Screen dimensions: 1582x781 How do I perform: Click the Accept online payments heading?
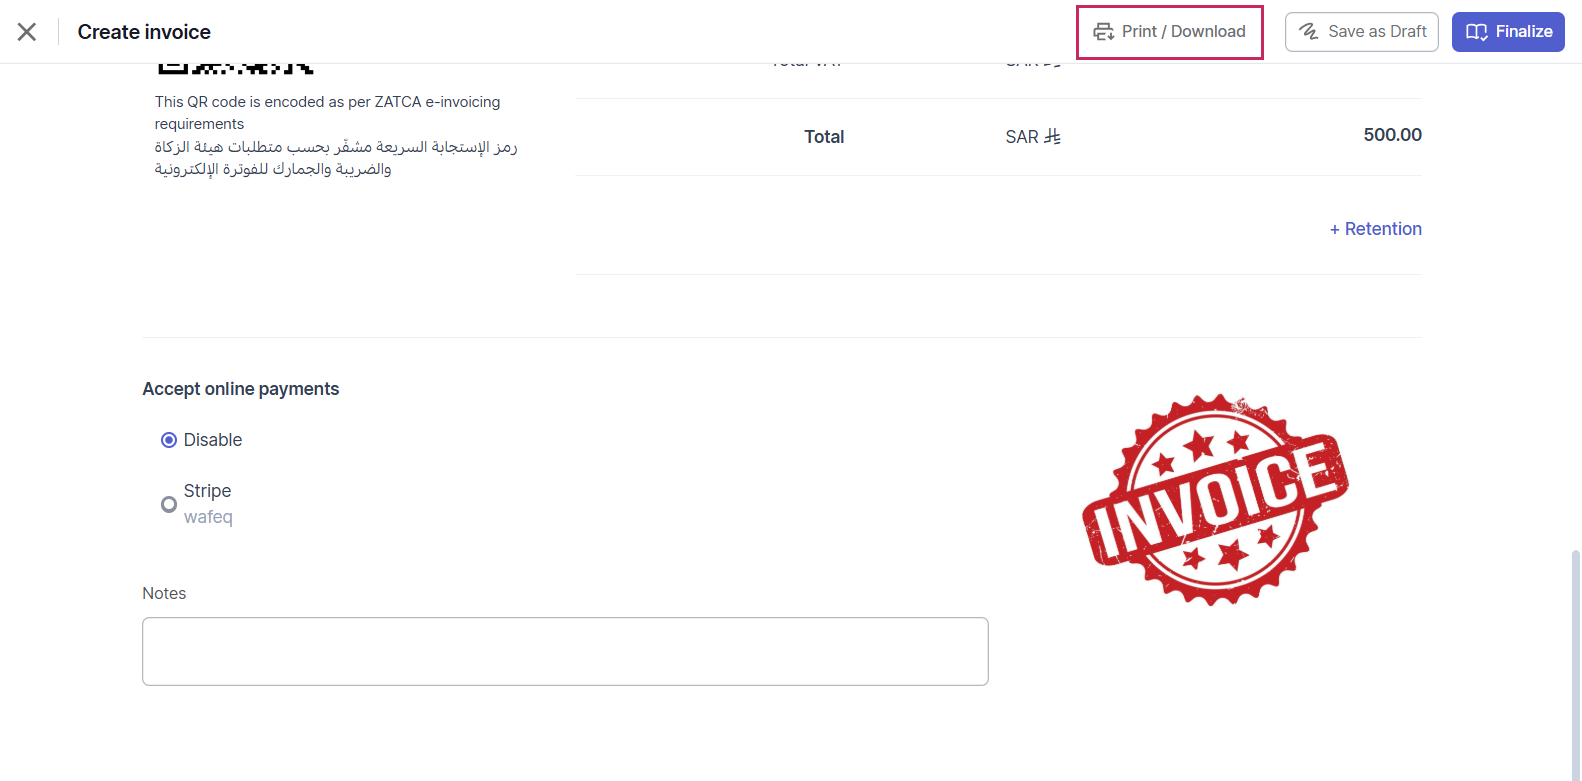point(240,389)
